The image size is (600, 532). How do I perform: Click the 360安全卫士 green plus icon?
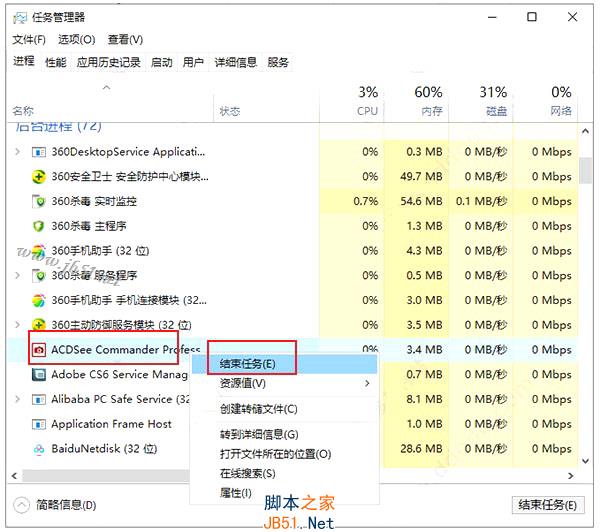coord(39,177)
